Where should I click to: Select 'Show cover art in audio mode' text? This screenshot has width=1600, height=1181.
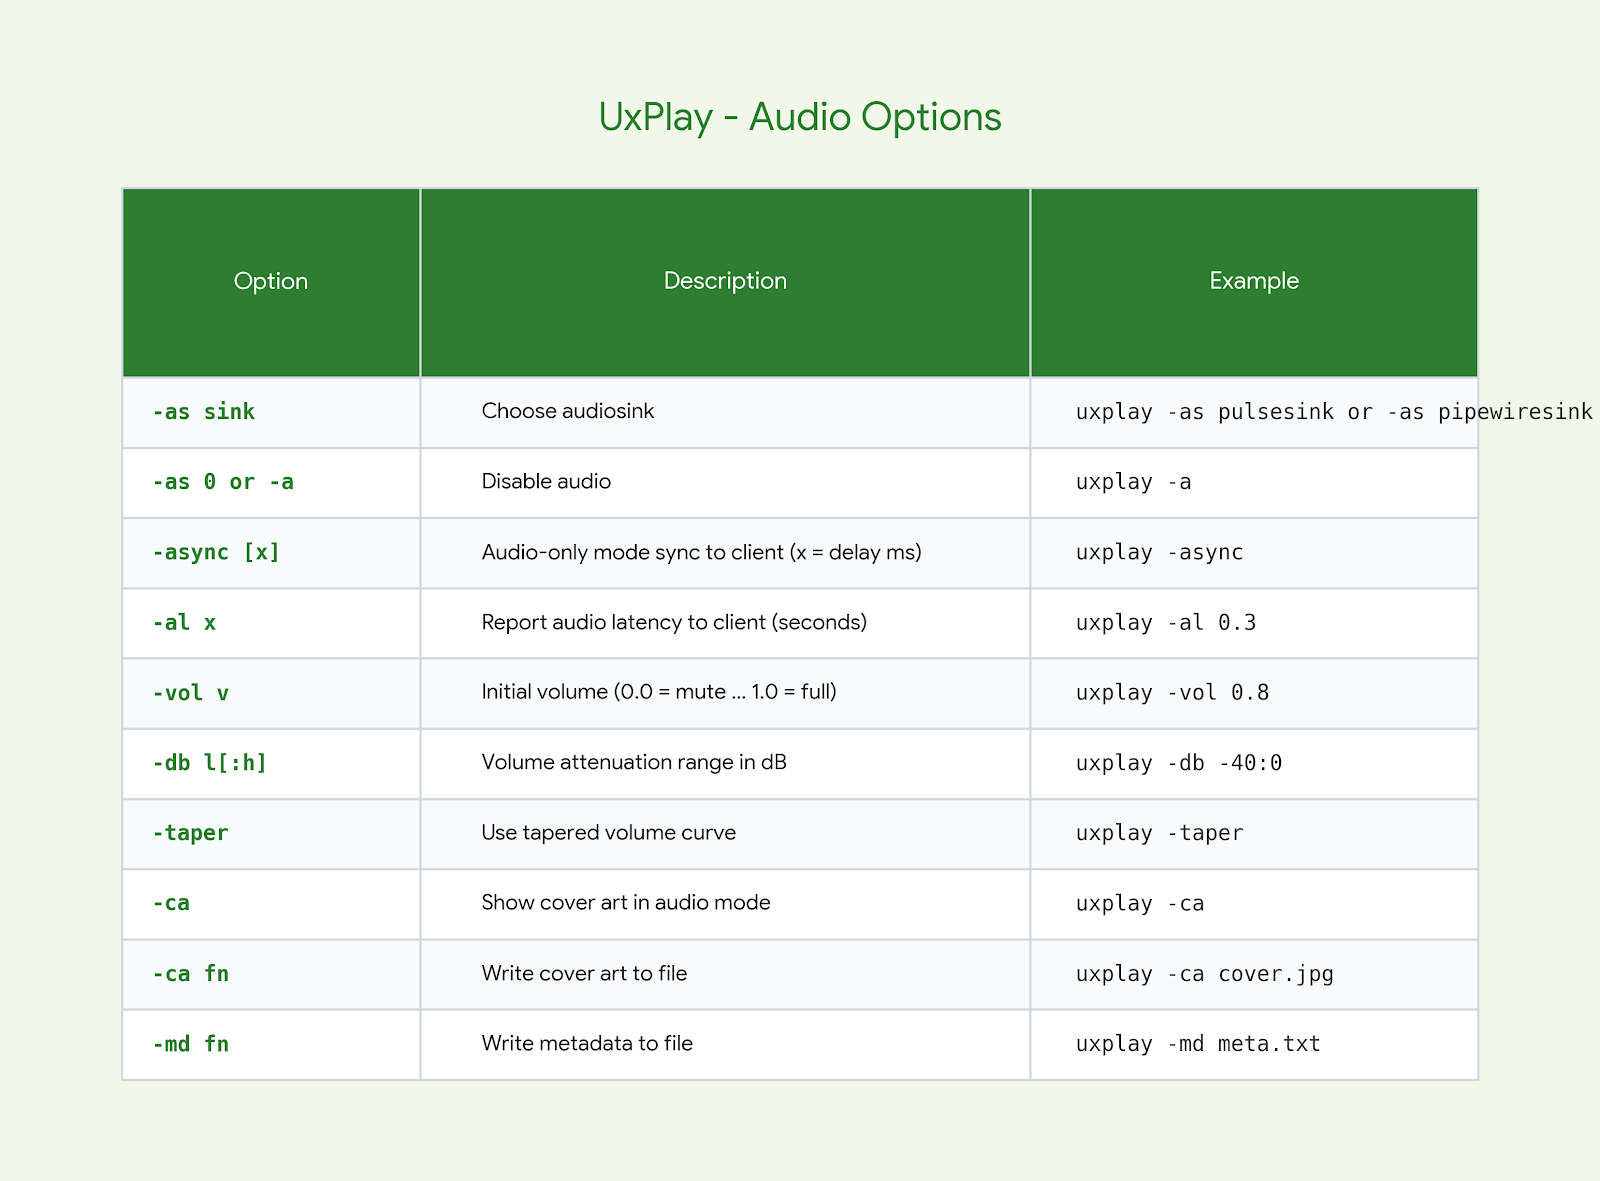626,902
